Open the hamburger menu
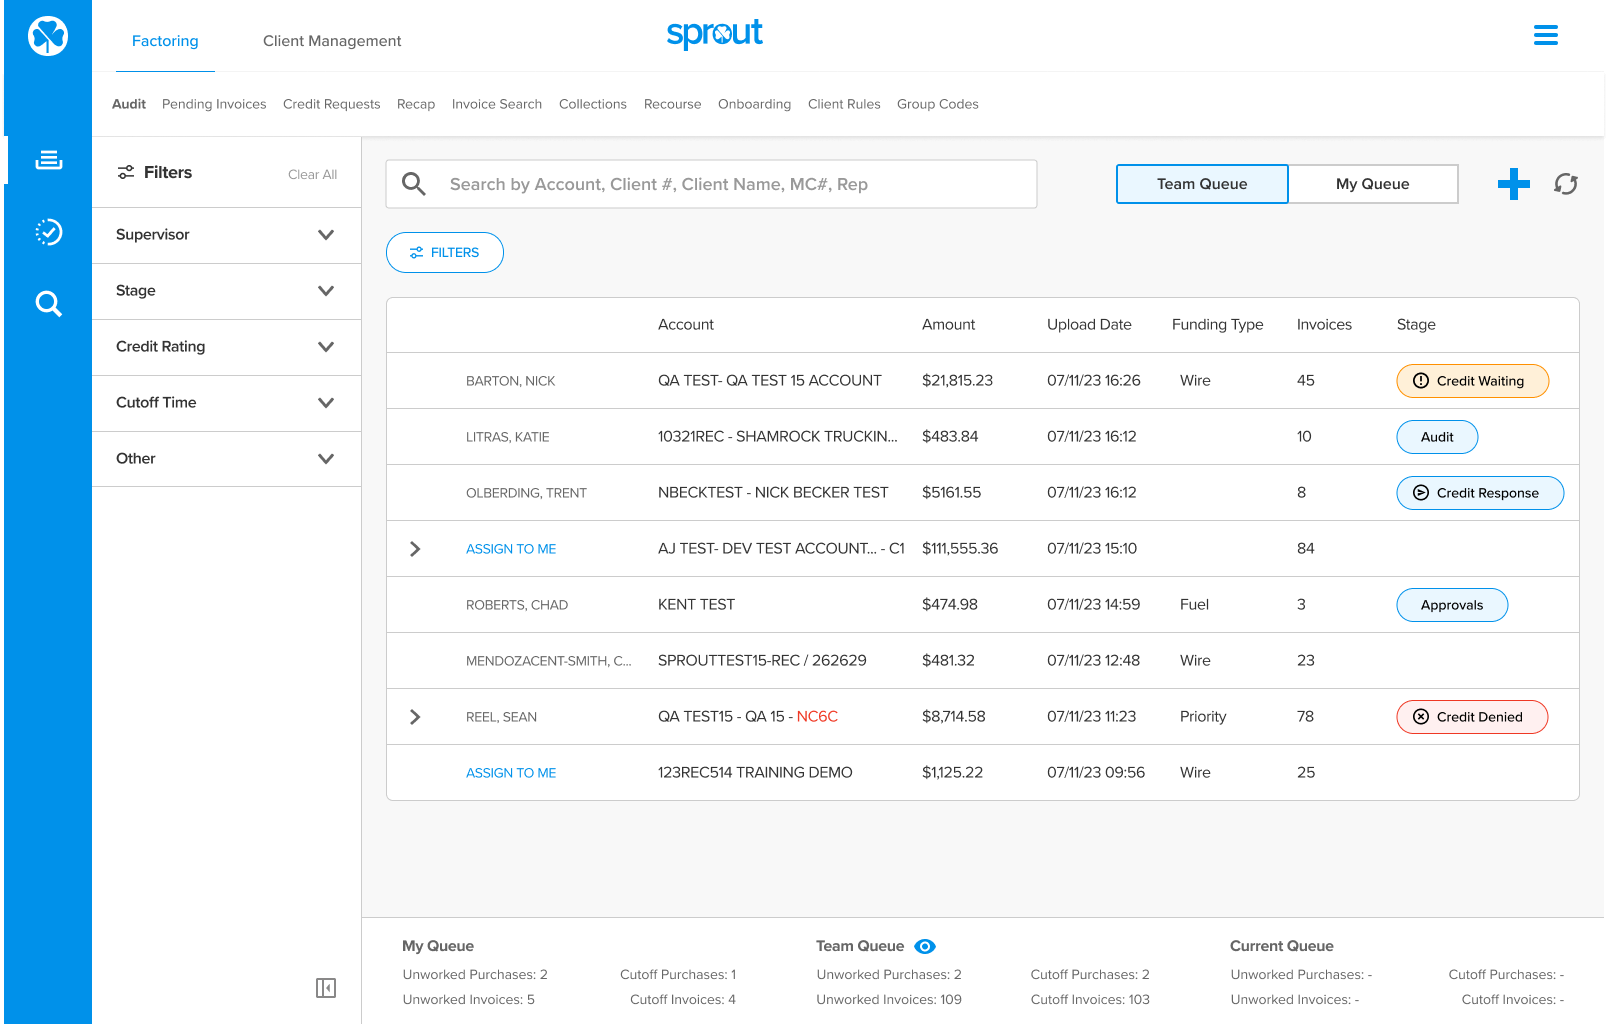 click(x=1546, y=36)
